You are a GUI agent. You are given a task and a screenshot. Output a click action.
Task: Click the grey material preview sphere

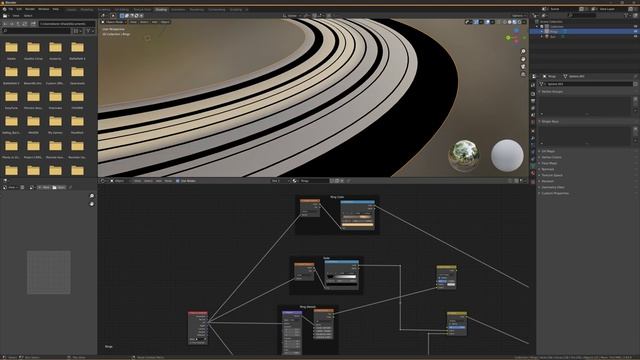(x=507, y=155)
